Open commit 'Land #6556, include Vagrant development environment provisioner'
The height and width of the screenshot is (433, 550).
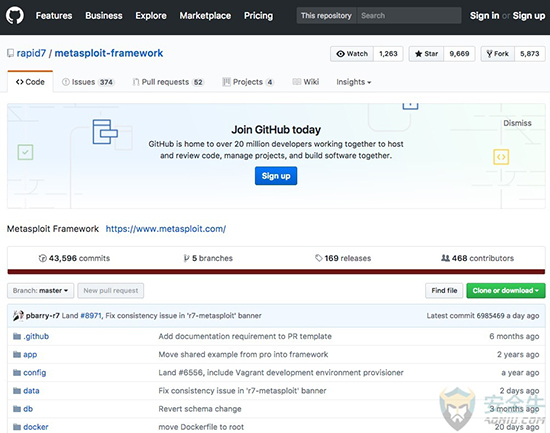(281, 373)
